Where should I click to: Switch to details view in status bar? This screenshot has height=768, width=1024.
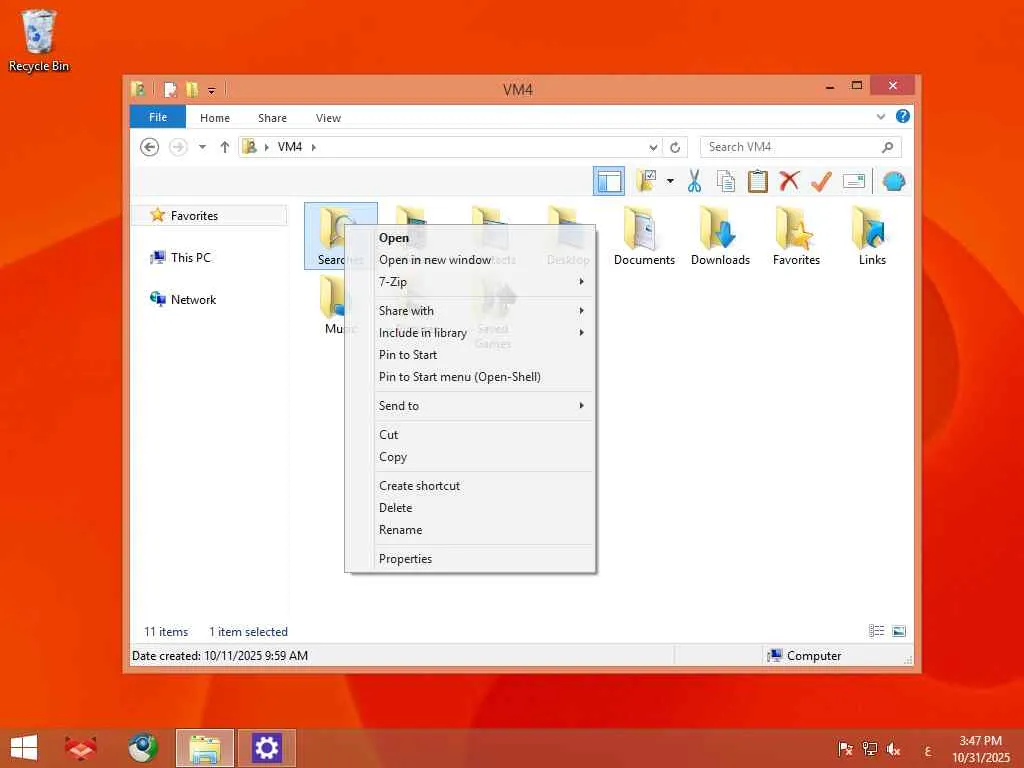[x=876, y=631]
